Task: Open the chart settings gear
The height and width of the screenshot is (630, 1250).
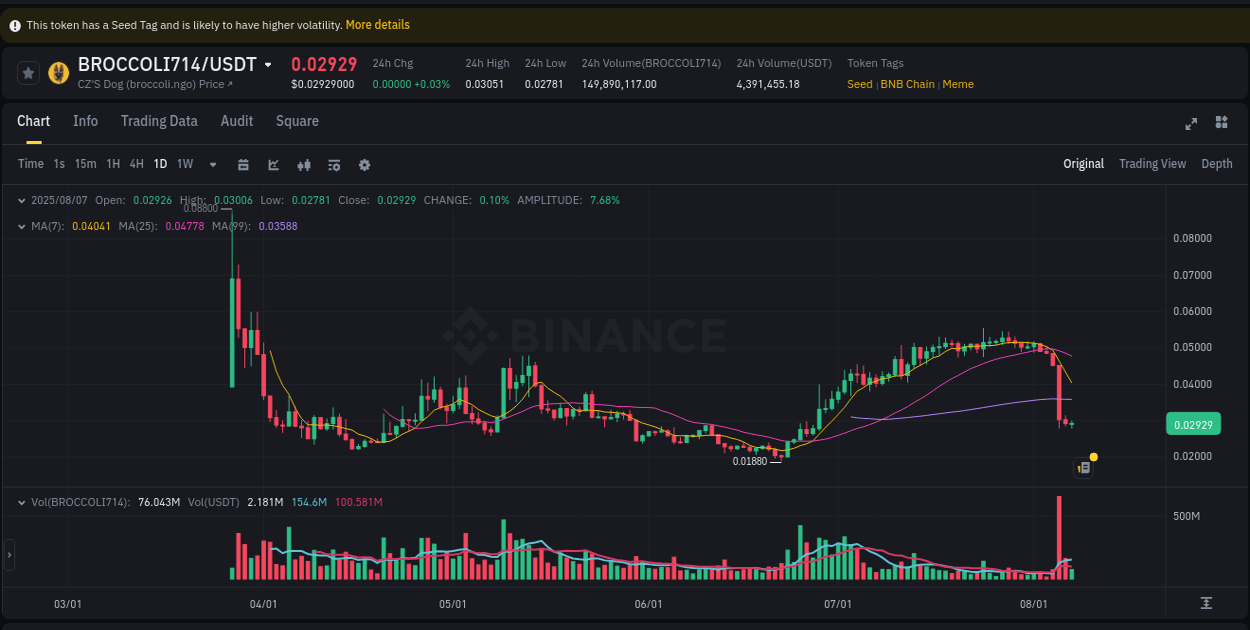Action: pyautogui.click(x=364, y=164)
